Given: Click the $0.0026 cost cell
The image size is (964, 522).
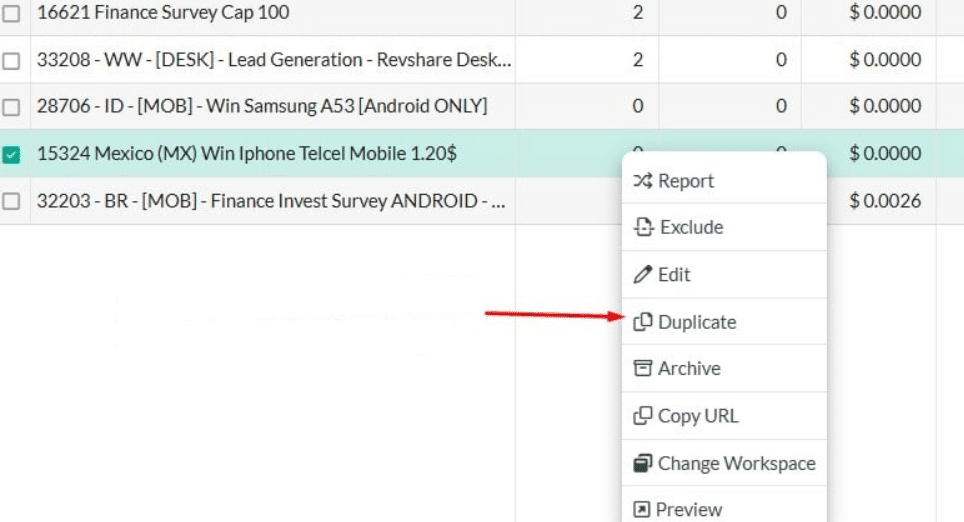Looking at the screenshot, I should pos(885,201).
